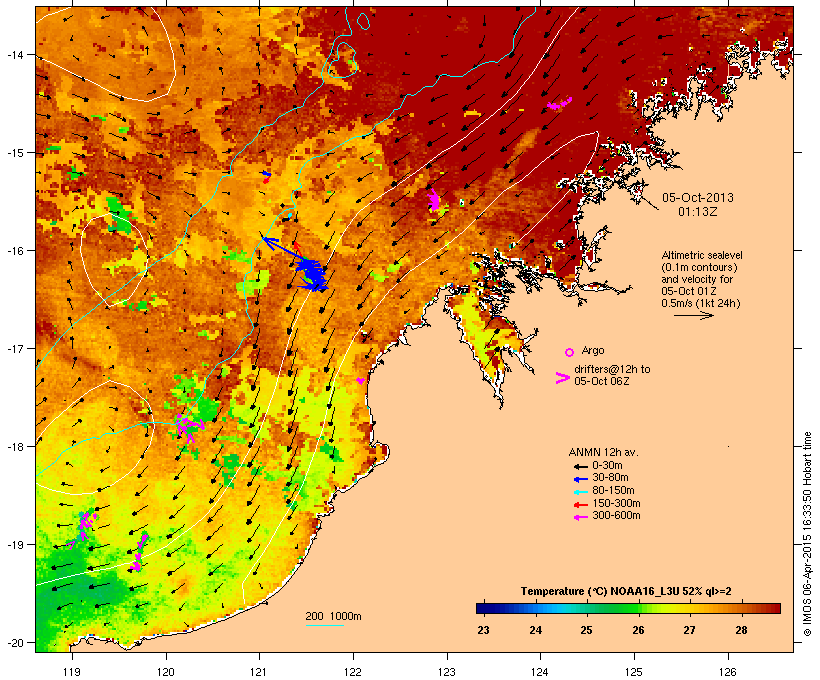Click the longitude axis label 121
The image size is (820, 680).
coord(259,672)
